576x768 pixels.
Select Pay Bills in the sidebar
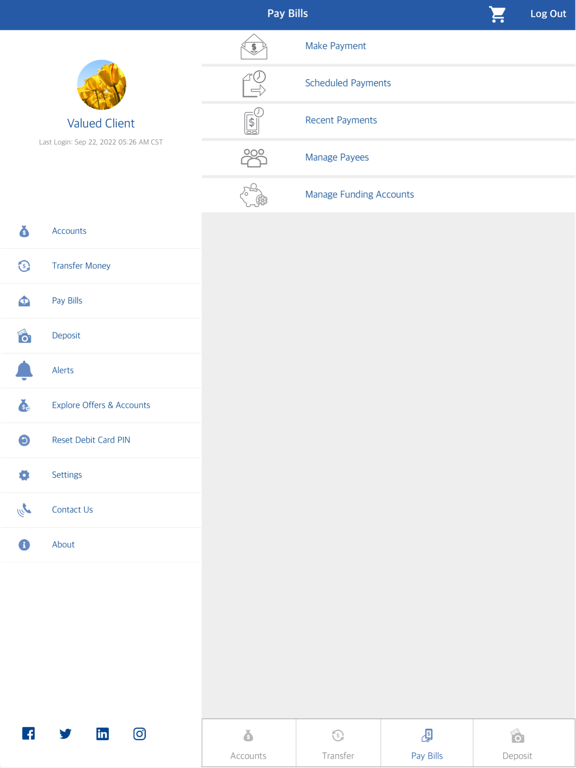(101, 301)
